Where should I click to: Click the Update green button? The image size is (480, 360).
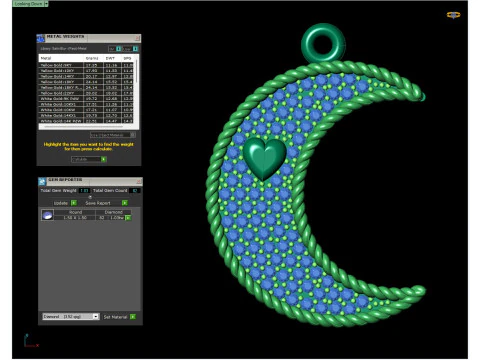pos(74,203)
